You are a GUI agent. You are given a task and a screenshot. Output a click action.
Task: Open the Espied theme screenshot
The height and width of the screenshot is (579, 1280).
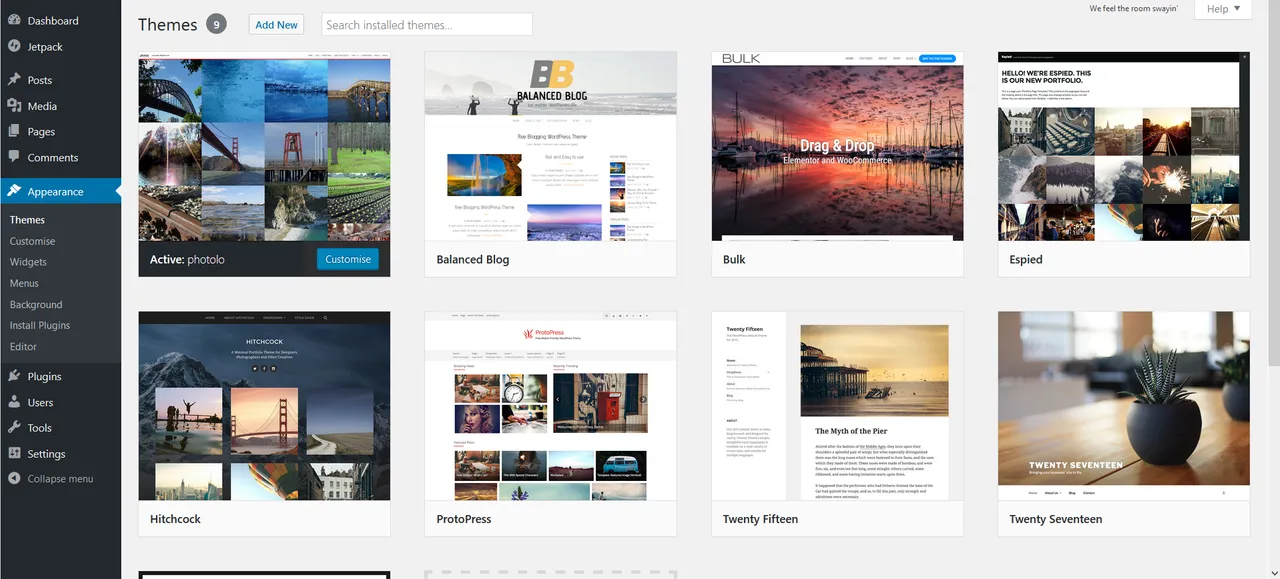[x=1124, y=146]
